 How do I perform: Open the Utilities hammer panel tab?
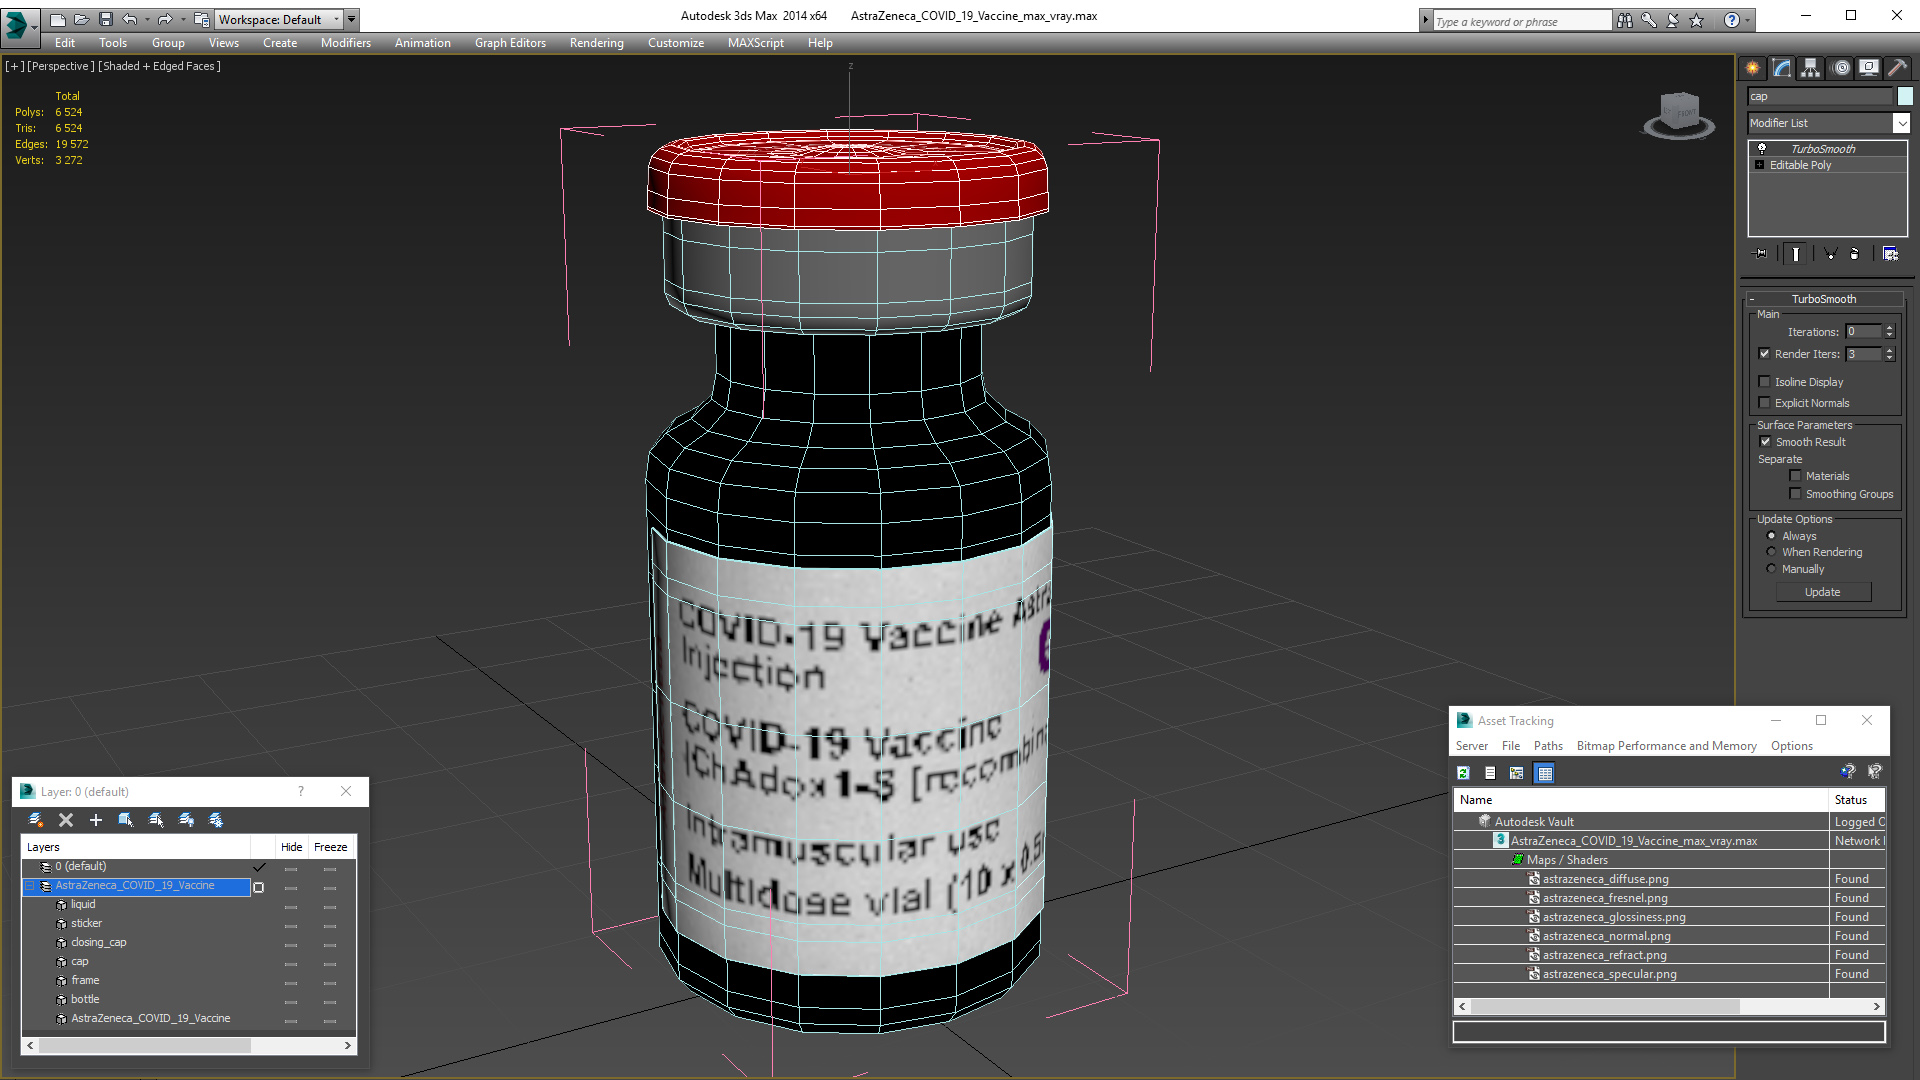(1897, 68)
